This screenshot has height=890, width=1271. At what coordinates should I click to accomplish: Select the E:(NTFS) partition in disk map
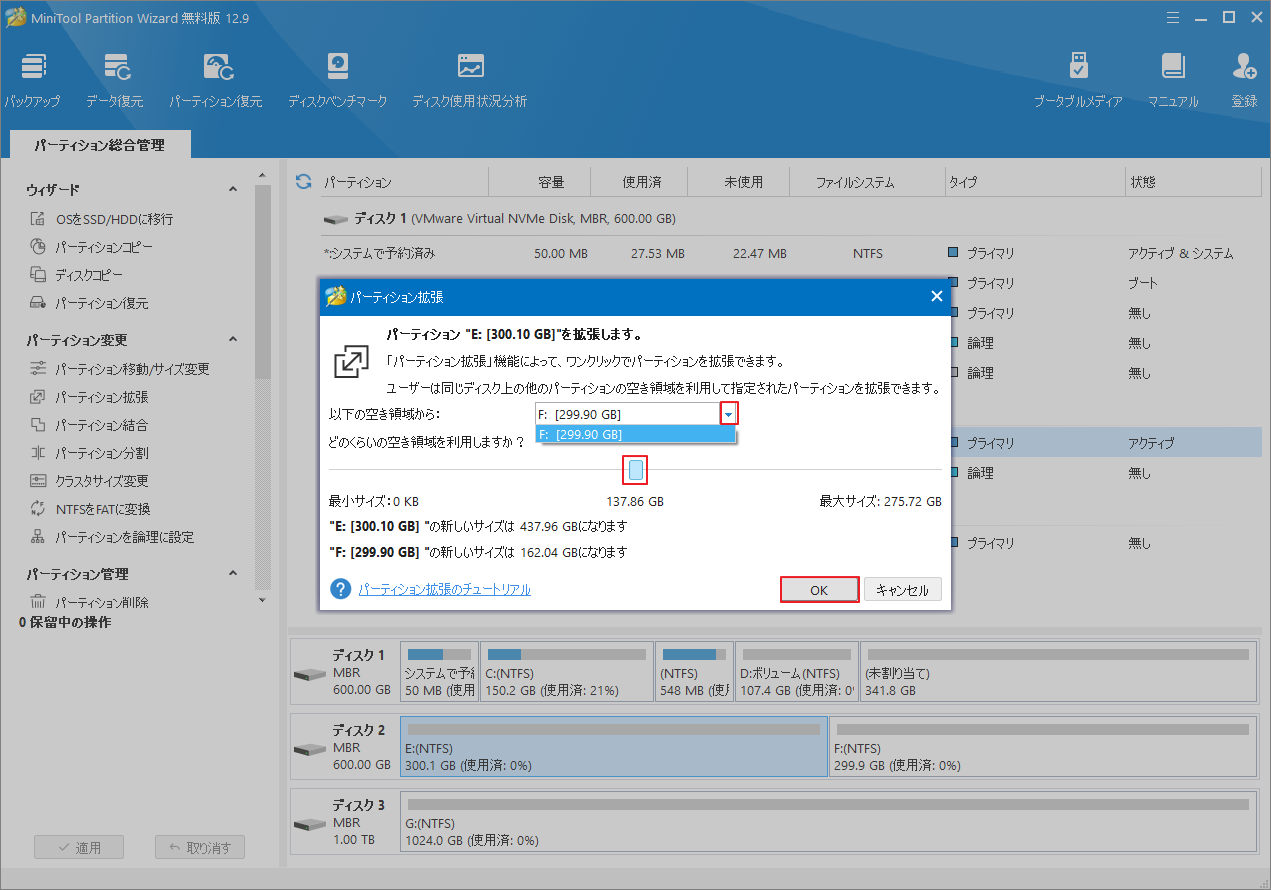[x=614, y=745]
